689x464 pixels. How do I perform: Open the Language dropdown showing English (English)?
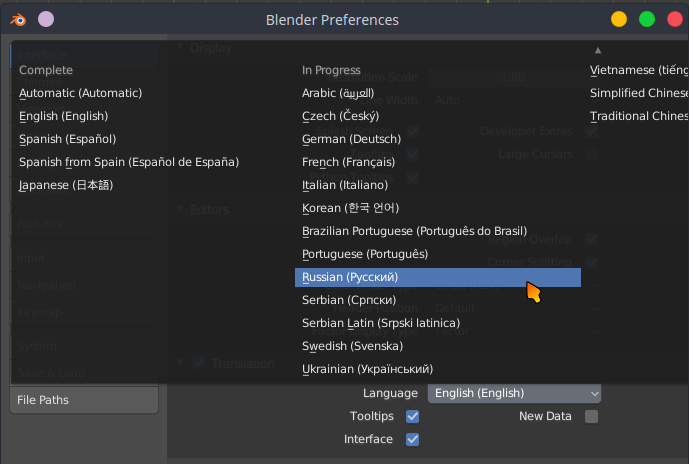(514, 393)
